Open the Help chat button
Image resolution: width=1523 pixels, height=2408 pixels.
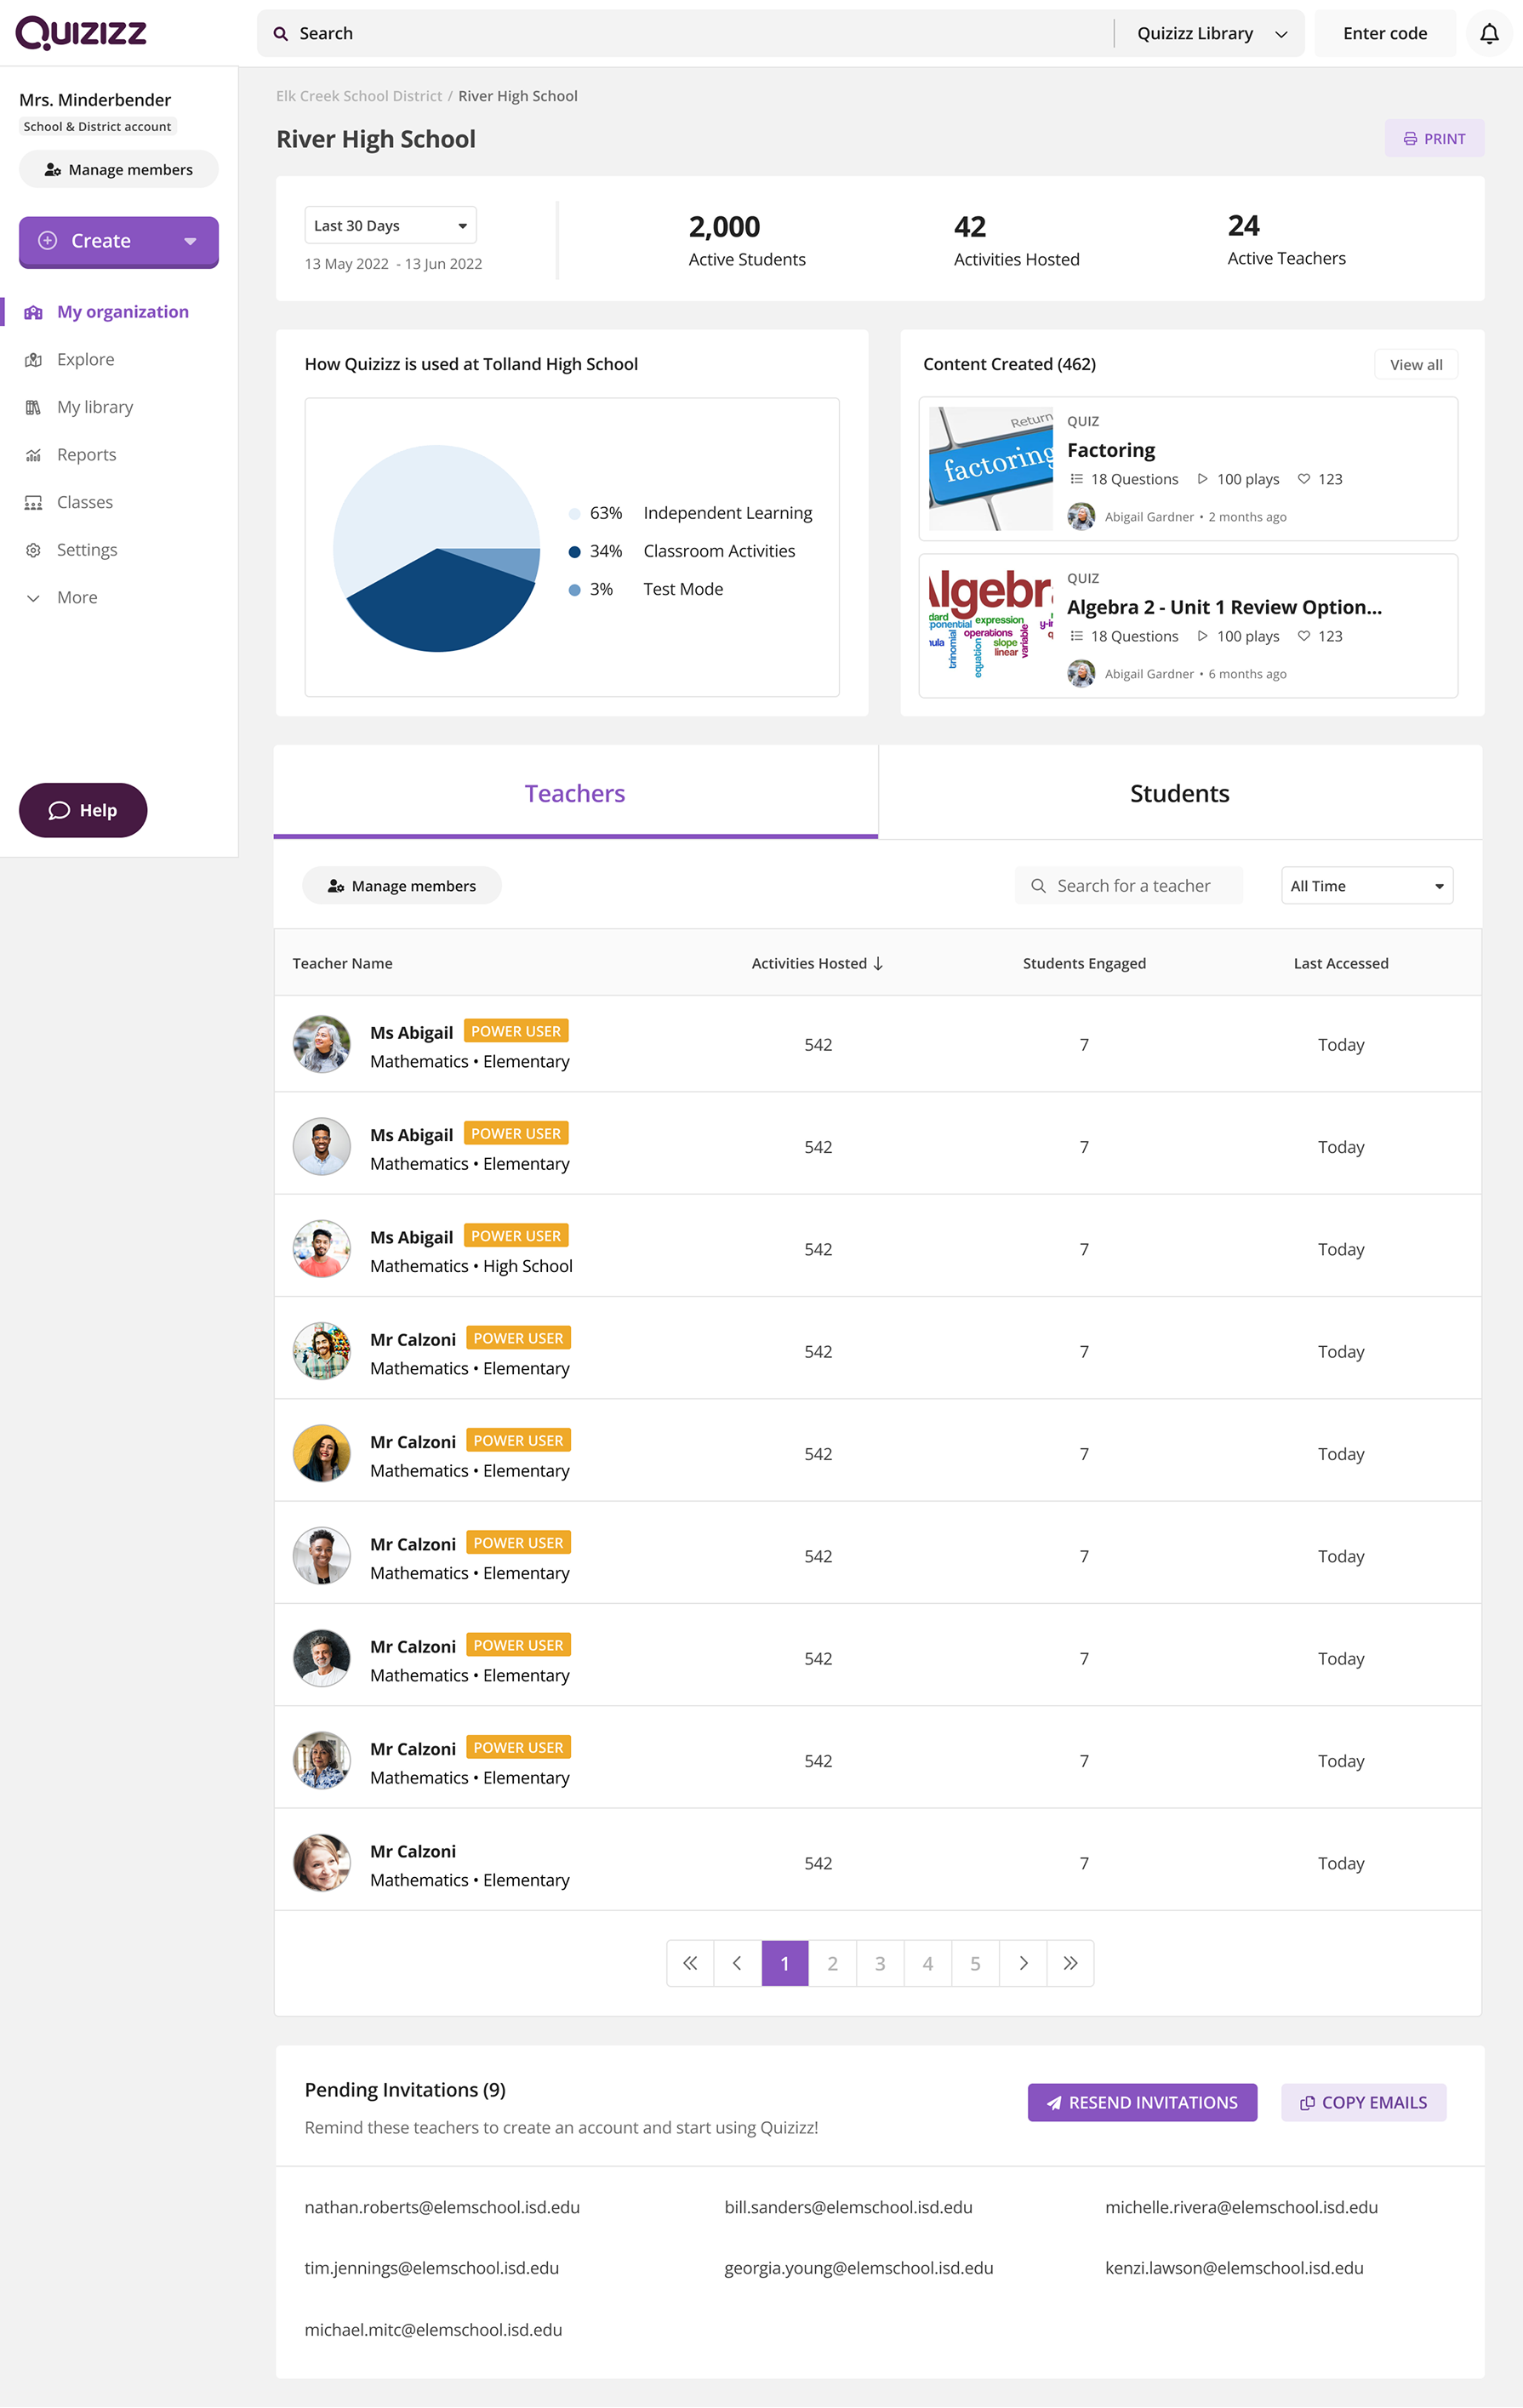[83, 810]
